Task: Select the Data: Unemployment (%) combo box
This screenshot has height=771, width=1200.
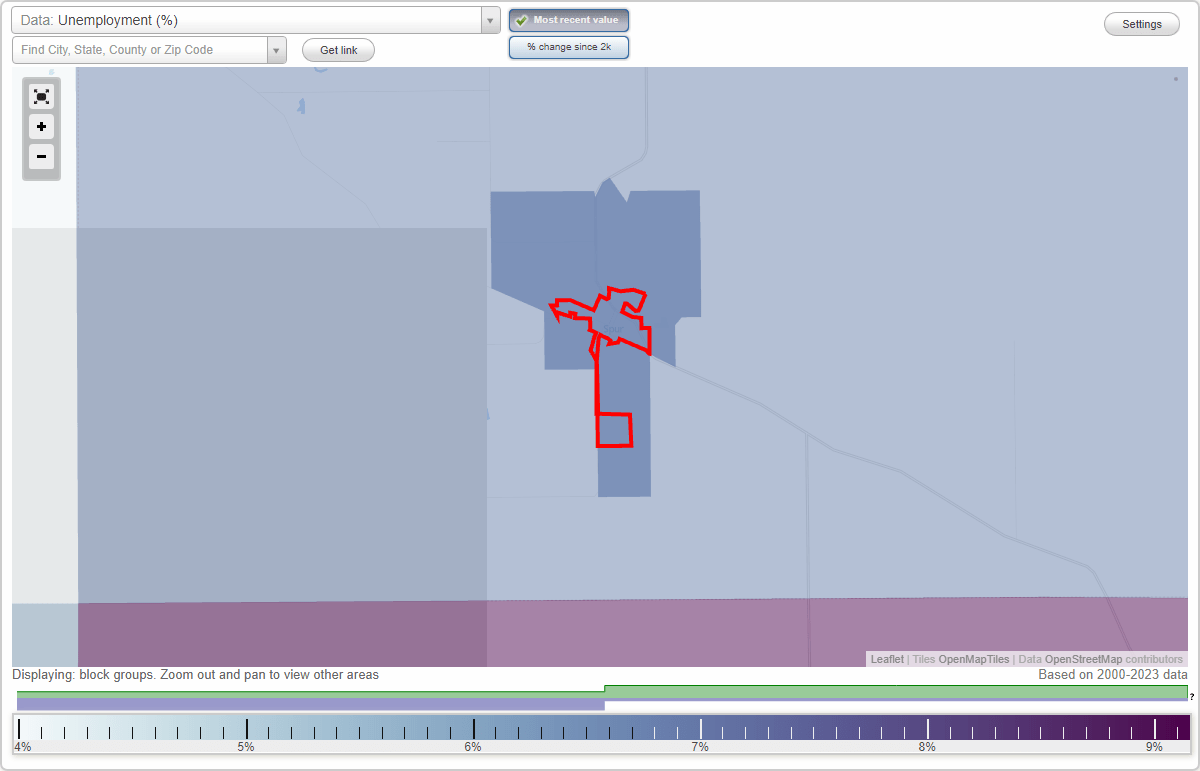Action: (x=256, y=20)
